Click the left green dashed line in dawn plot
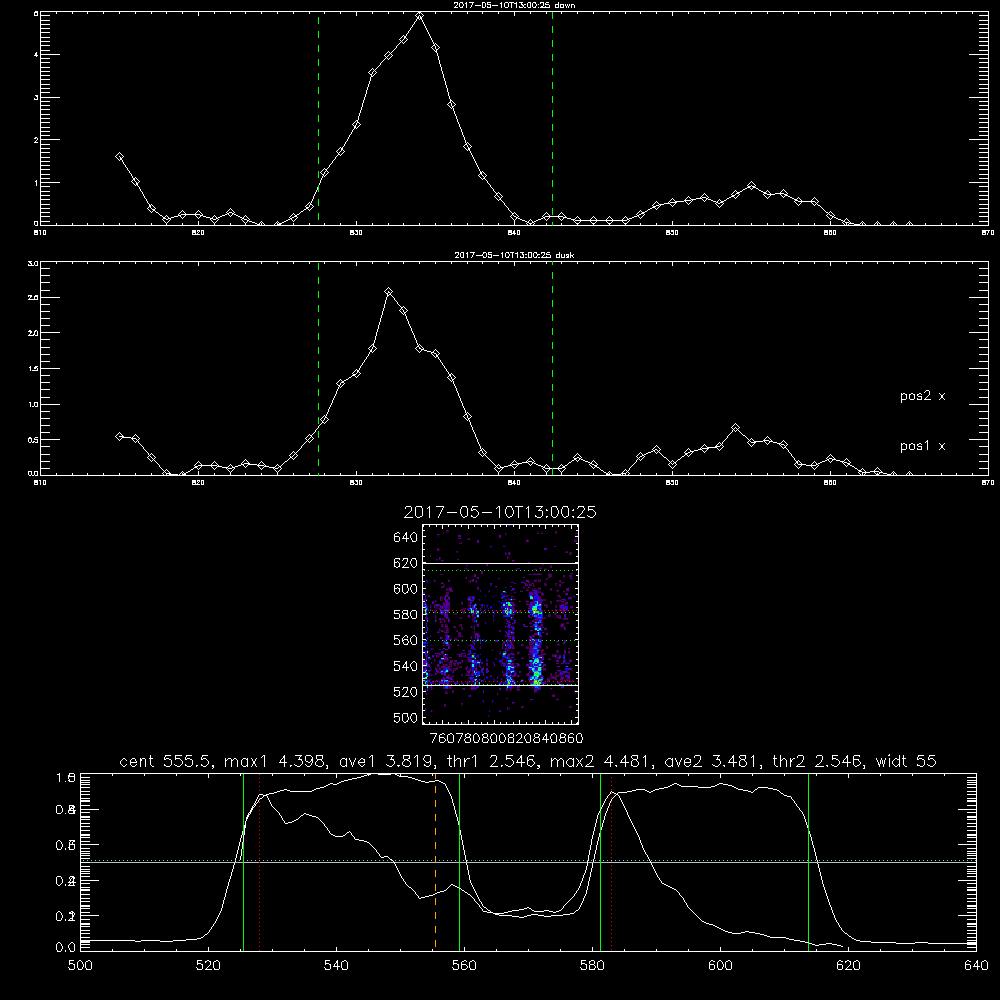Screen dimensions: 1000x1000 (318, 118)
